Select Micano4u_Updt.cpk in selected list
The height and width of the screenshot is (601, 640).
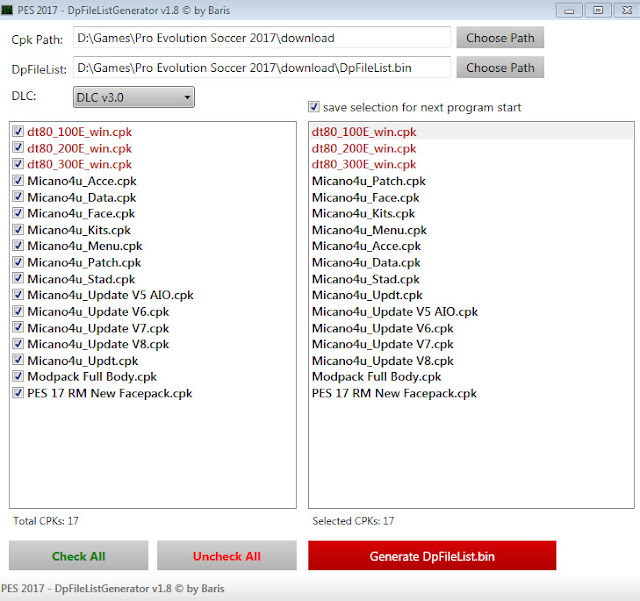[471, 295]
